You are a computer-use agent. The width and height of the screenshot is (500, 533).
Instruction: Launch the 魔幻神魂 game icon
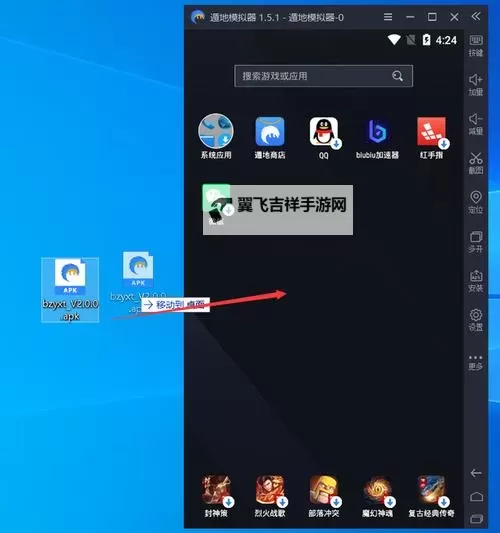click(378, 490)
